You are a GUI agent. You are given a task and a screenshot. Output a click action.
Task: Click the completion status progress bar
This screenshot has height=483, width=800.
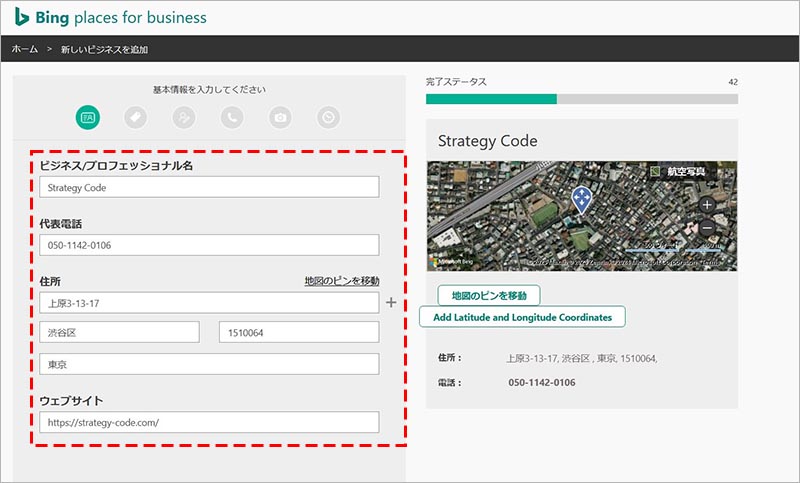tap(582, 99)
